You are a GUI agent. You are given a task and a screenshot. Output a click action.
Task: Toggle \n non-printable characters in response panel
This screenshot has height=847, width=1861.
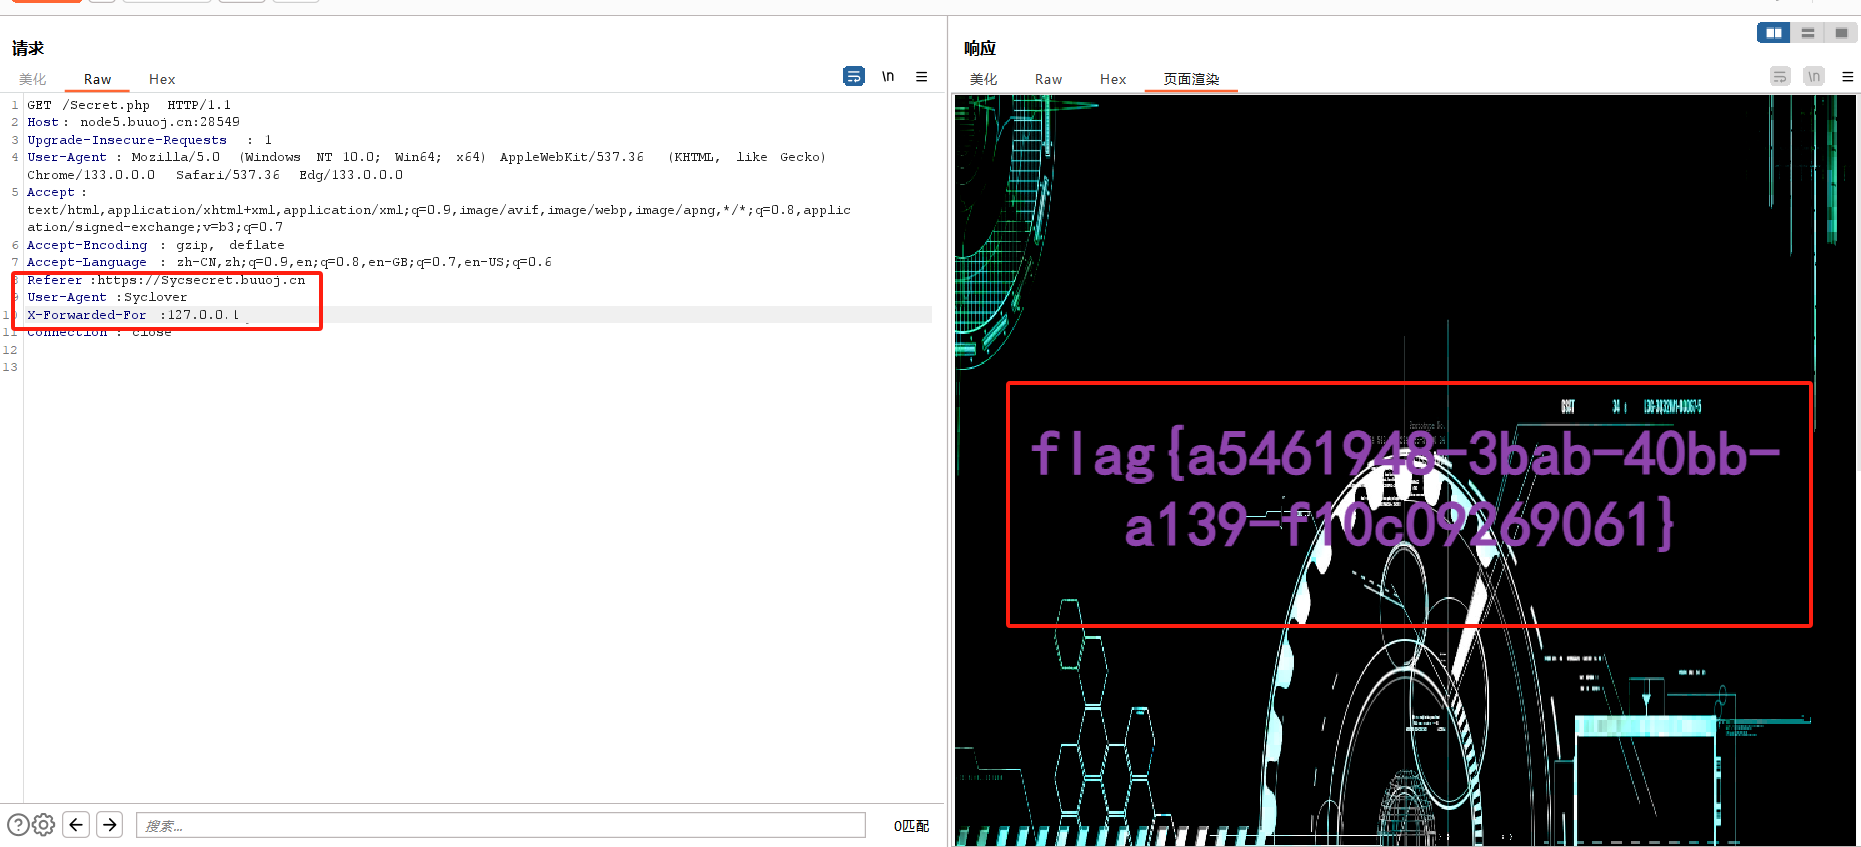coord(1814,76)
